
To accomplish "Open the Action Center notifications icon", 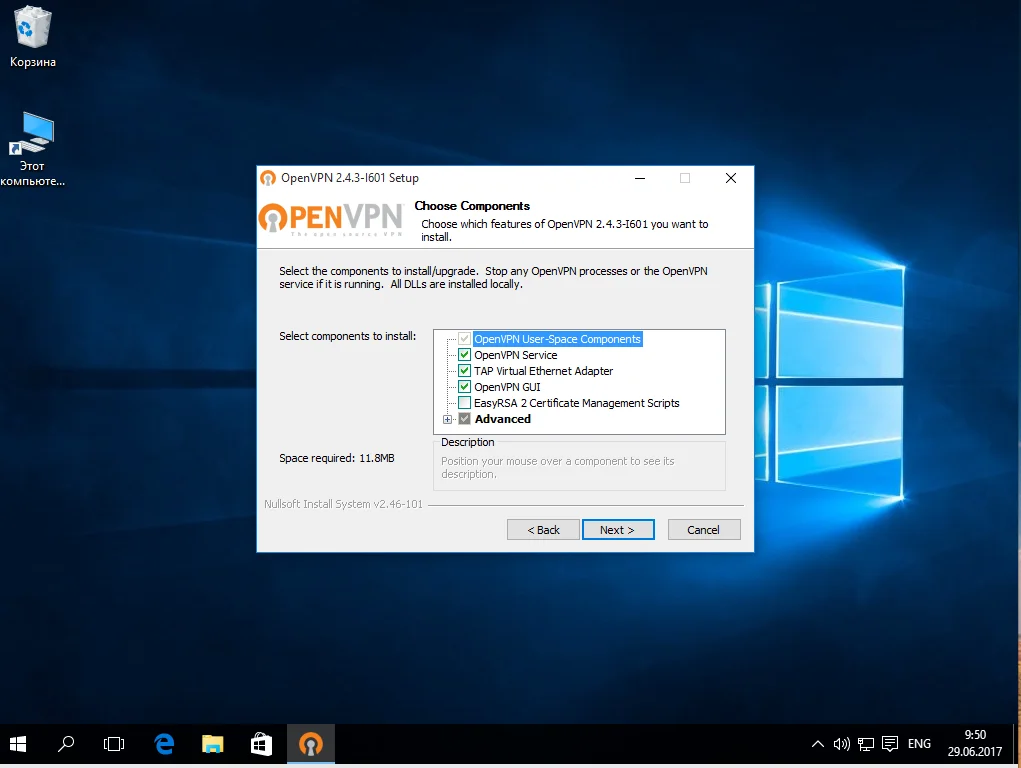I will click(x=890, y=744).
